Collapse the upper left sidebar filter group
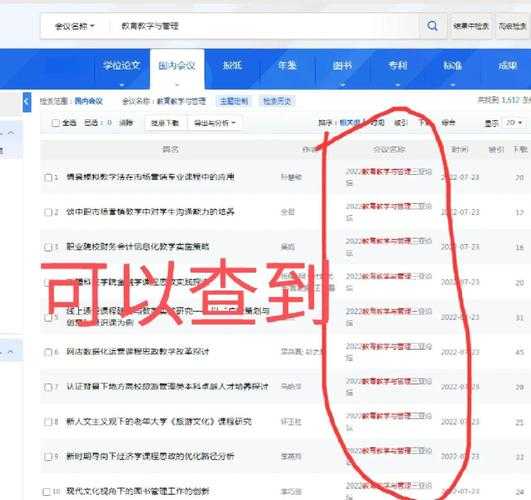Viewport: 531px width, 500px height. 11,133
